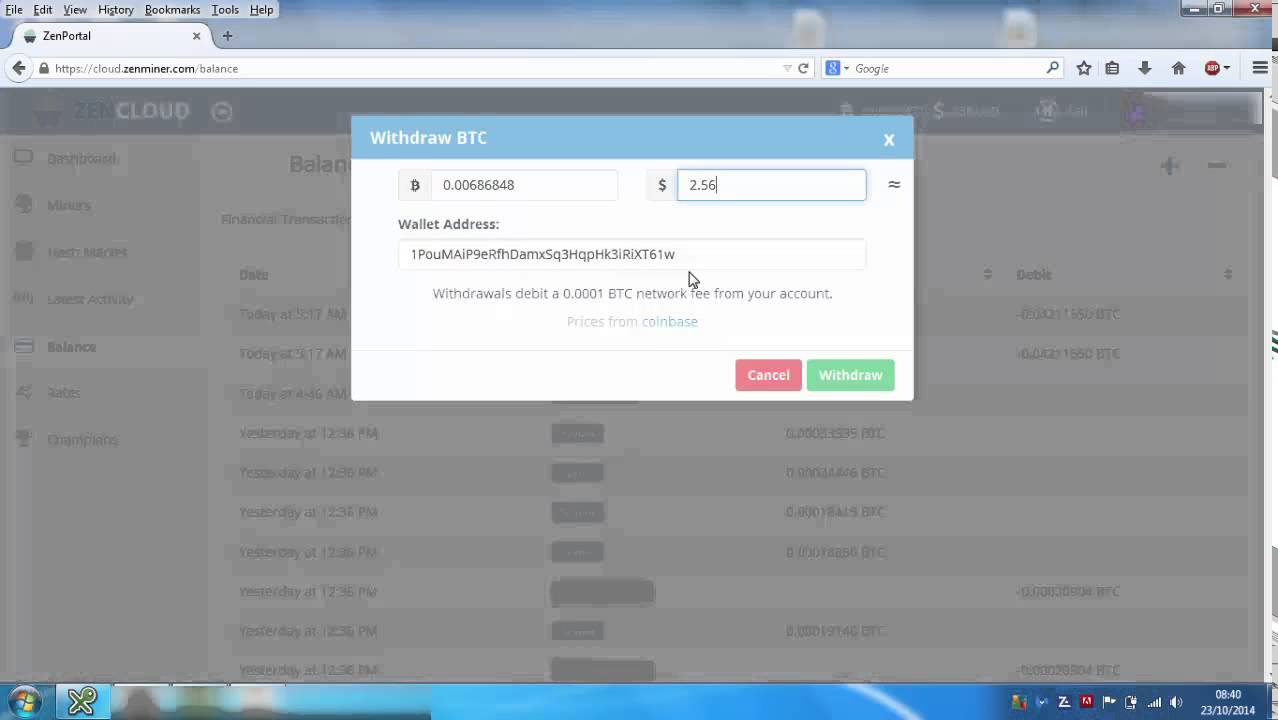This screenshot has height=720, width=1278.
Task: Click the BTC amount input field
Action: [x=524, y=185]
